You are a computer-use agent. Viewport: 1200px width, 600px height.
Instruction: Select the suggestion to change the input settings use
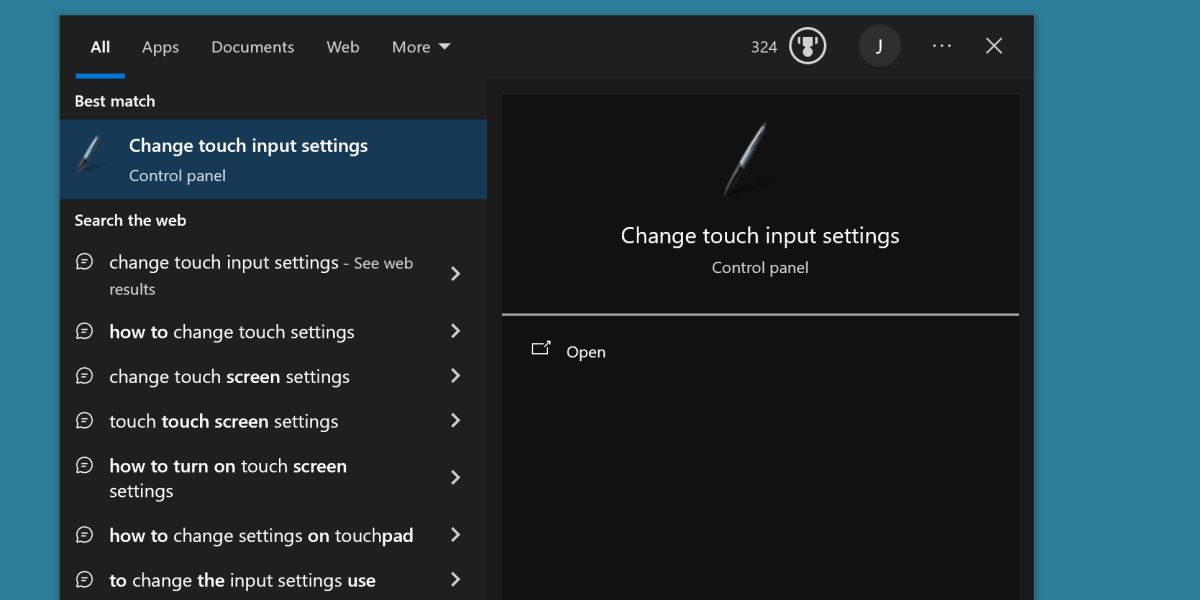(243, 580)
